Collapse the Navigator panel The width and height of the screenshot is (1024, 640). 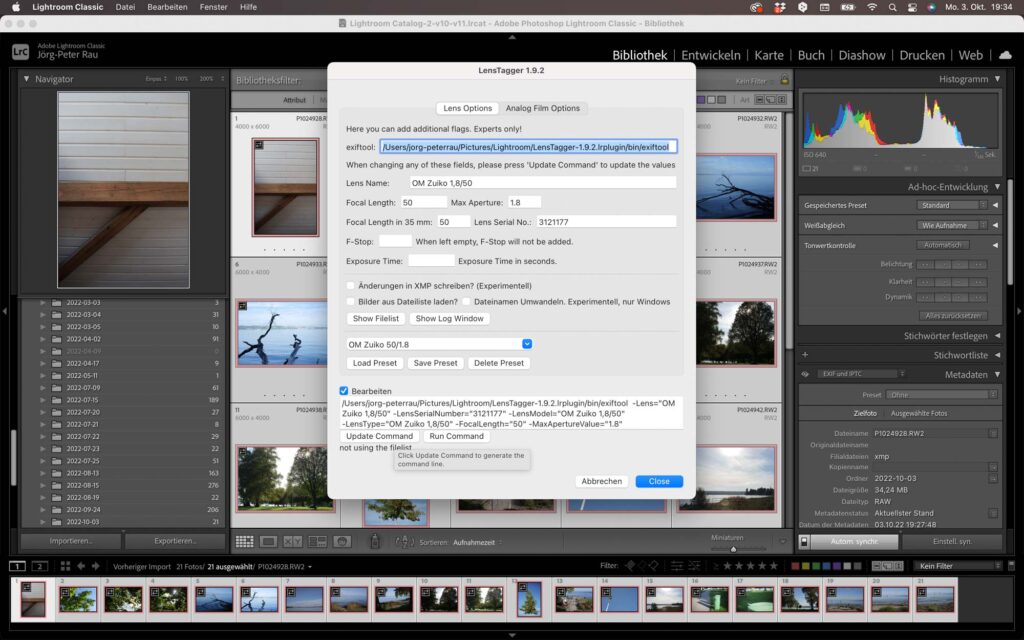(x=27, y=79)
